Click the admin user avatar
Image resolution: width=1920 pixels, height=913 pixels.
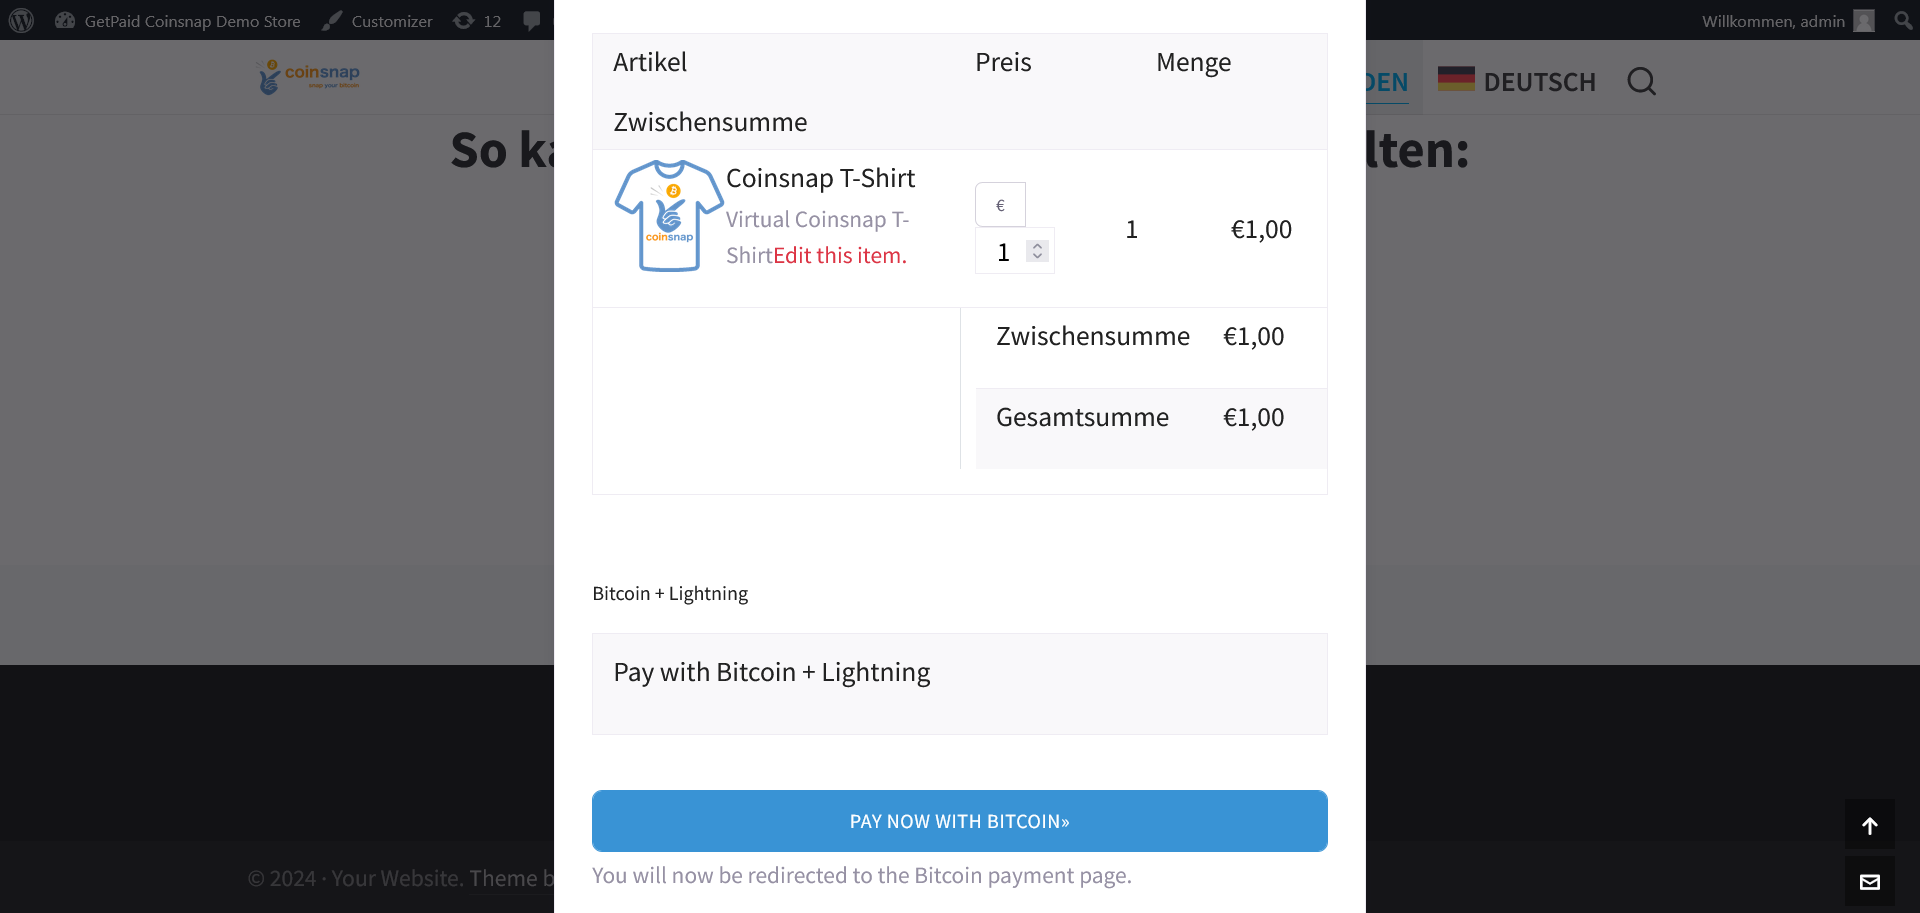[1864, 21]
